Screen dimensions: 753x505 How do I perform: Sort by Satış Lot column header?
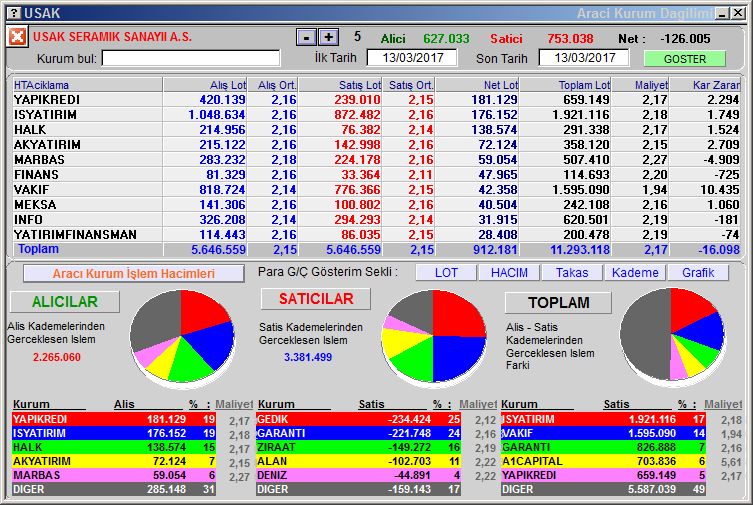tap(340, 85)
